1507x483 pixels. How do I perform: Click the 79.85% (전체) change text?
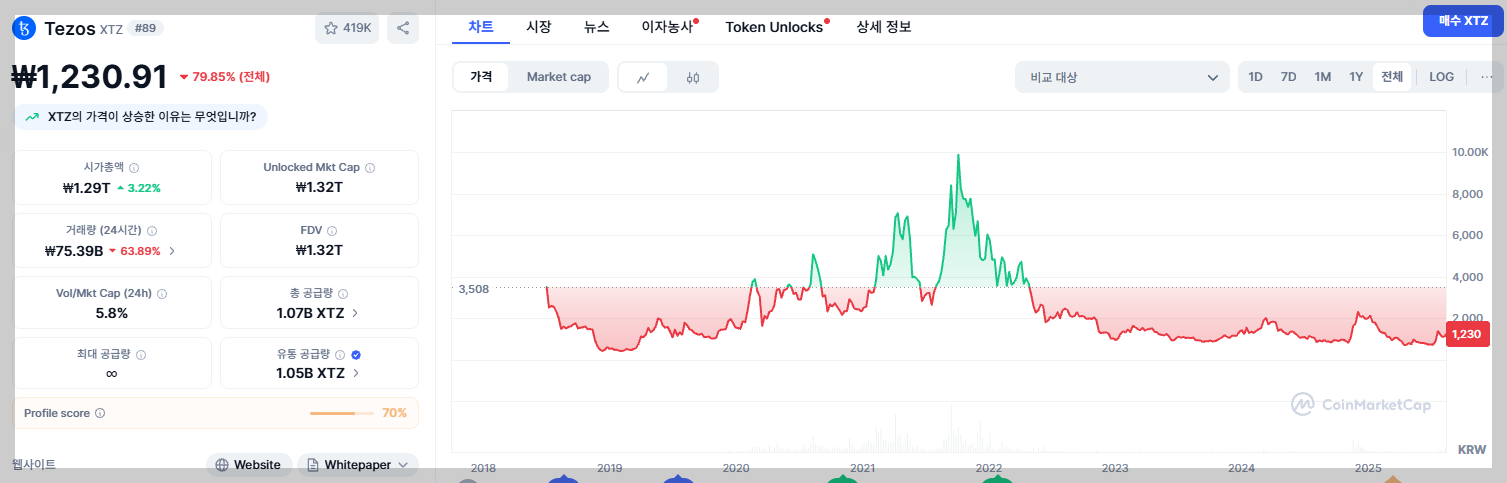(231, 77)
